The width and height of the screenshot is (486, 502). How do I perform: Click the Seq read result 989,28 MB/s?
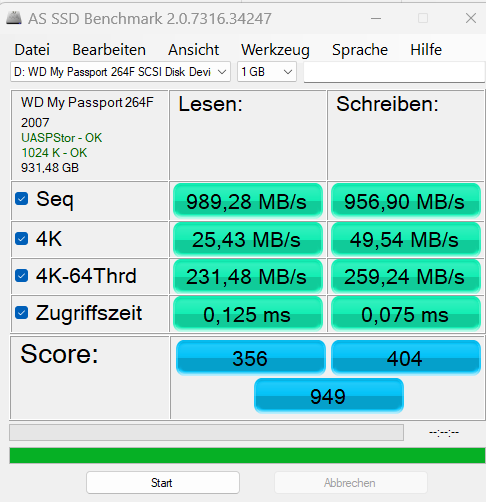tap(247, 201)
